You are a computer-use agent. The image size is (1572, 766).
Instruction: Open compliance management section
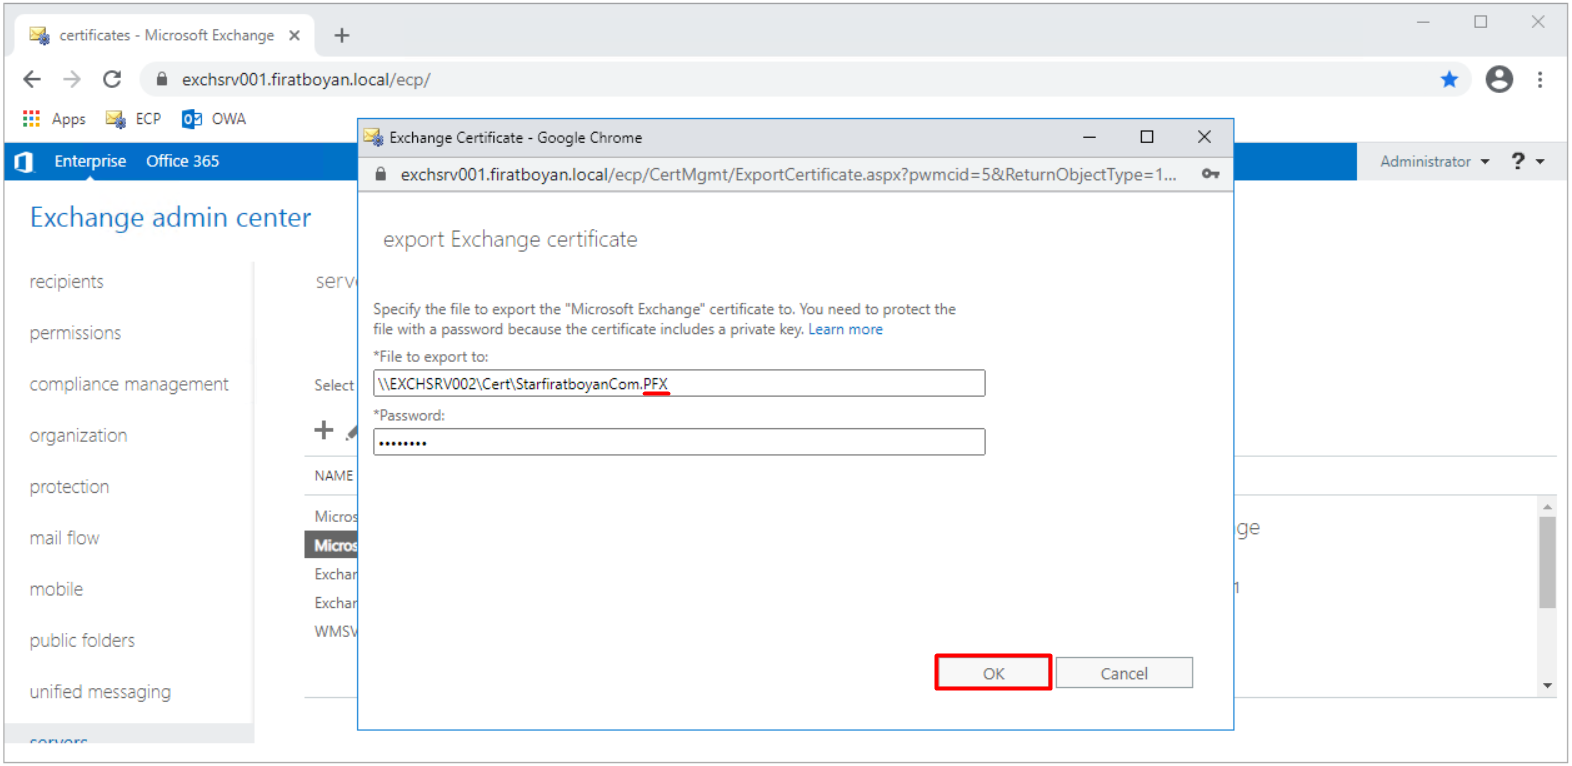[x=129, y=384]
